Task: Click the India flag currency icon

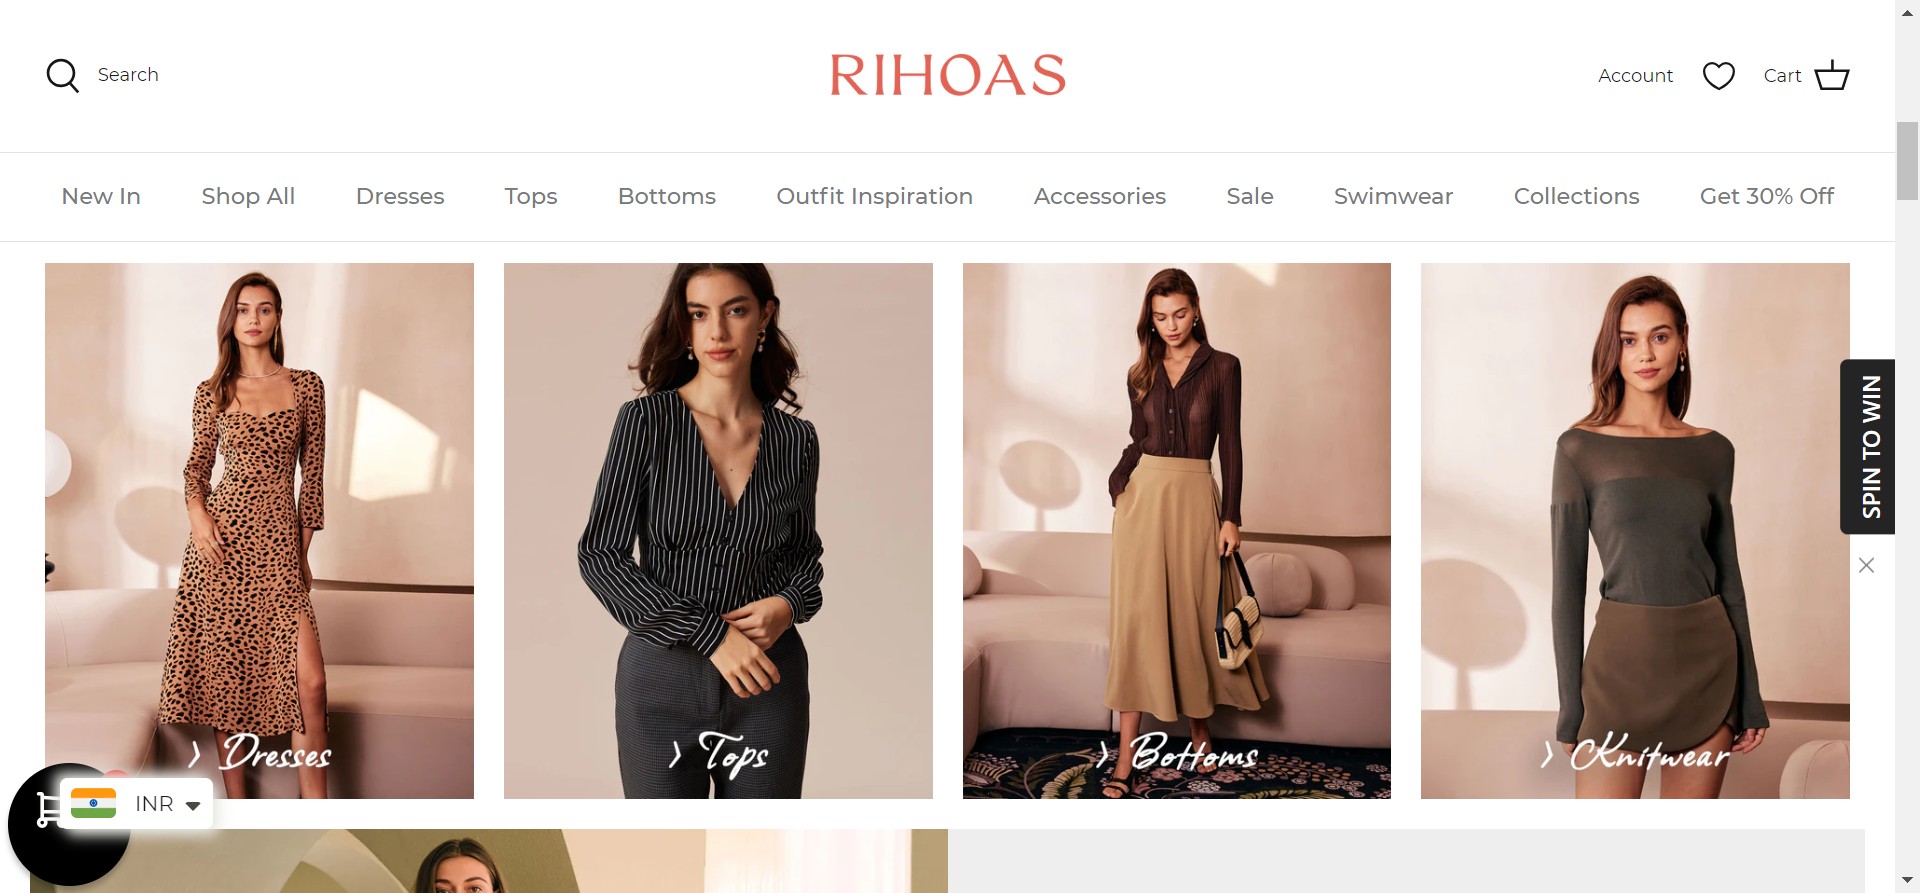Action: click(x=94, y=803)
